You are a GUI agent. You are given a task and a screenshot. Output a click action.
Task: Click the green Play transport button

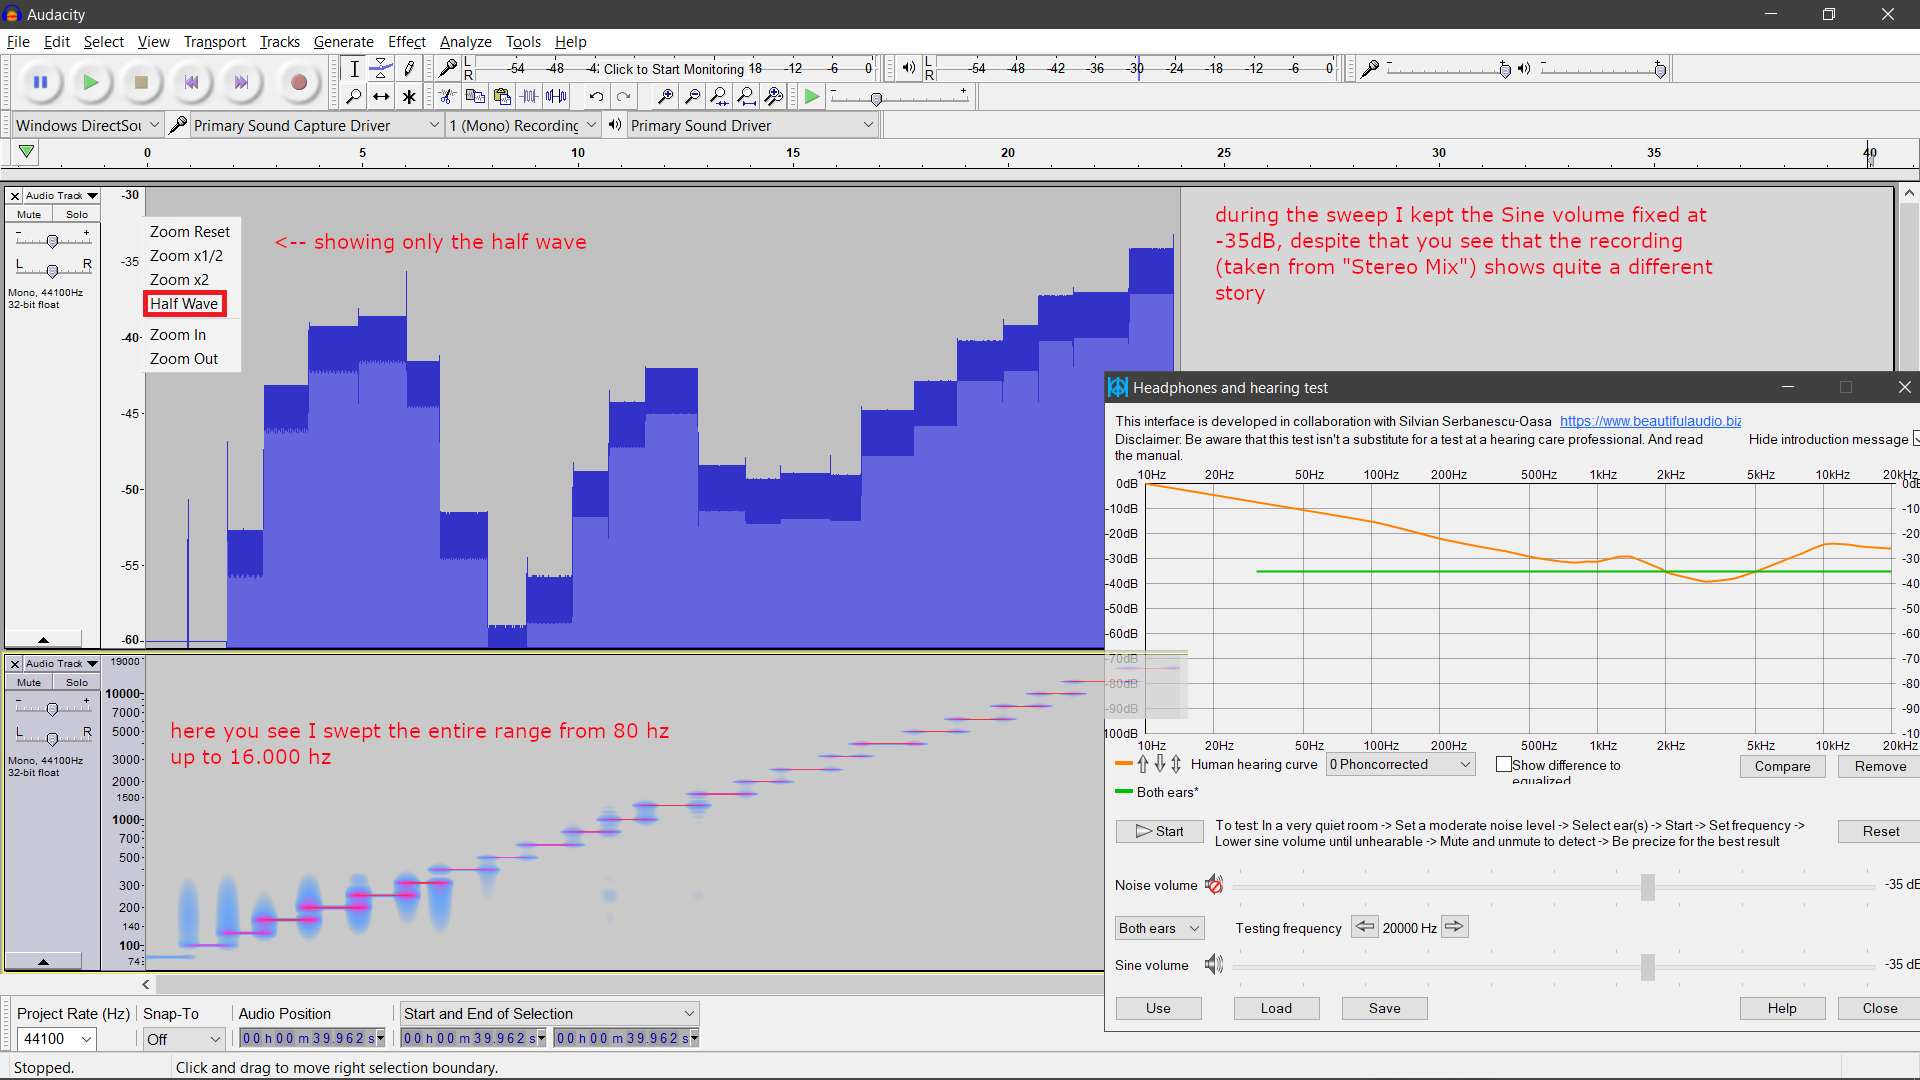coord(91,82)
